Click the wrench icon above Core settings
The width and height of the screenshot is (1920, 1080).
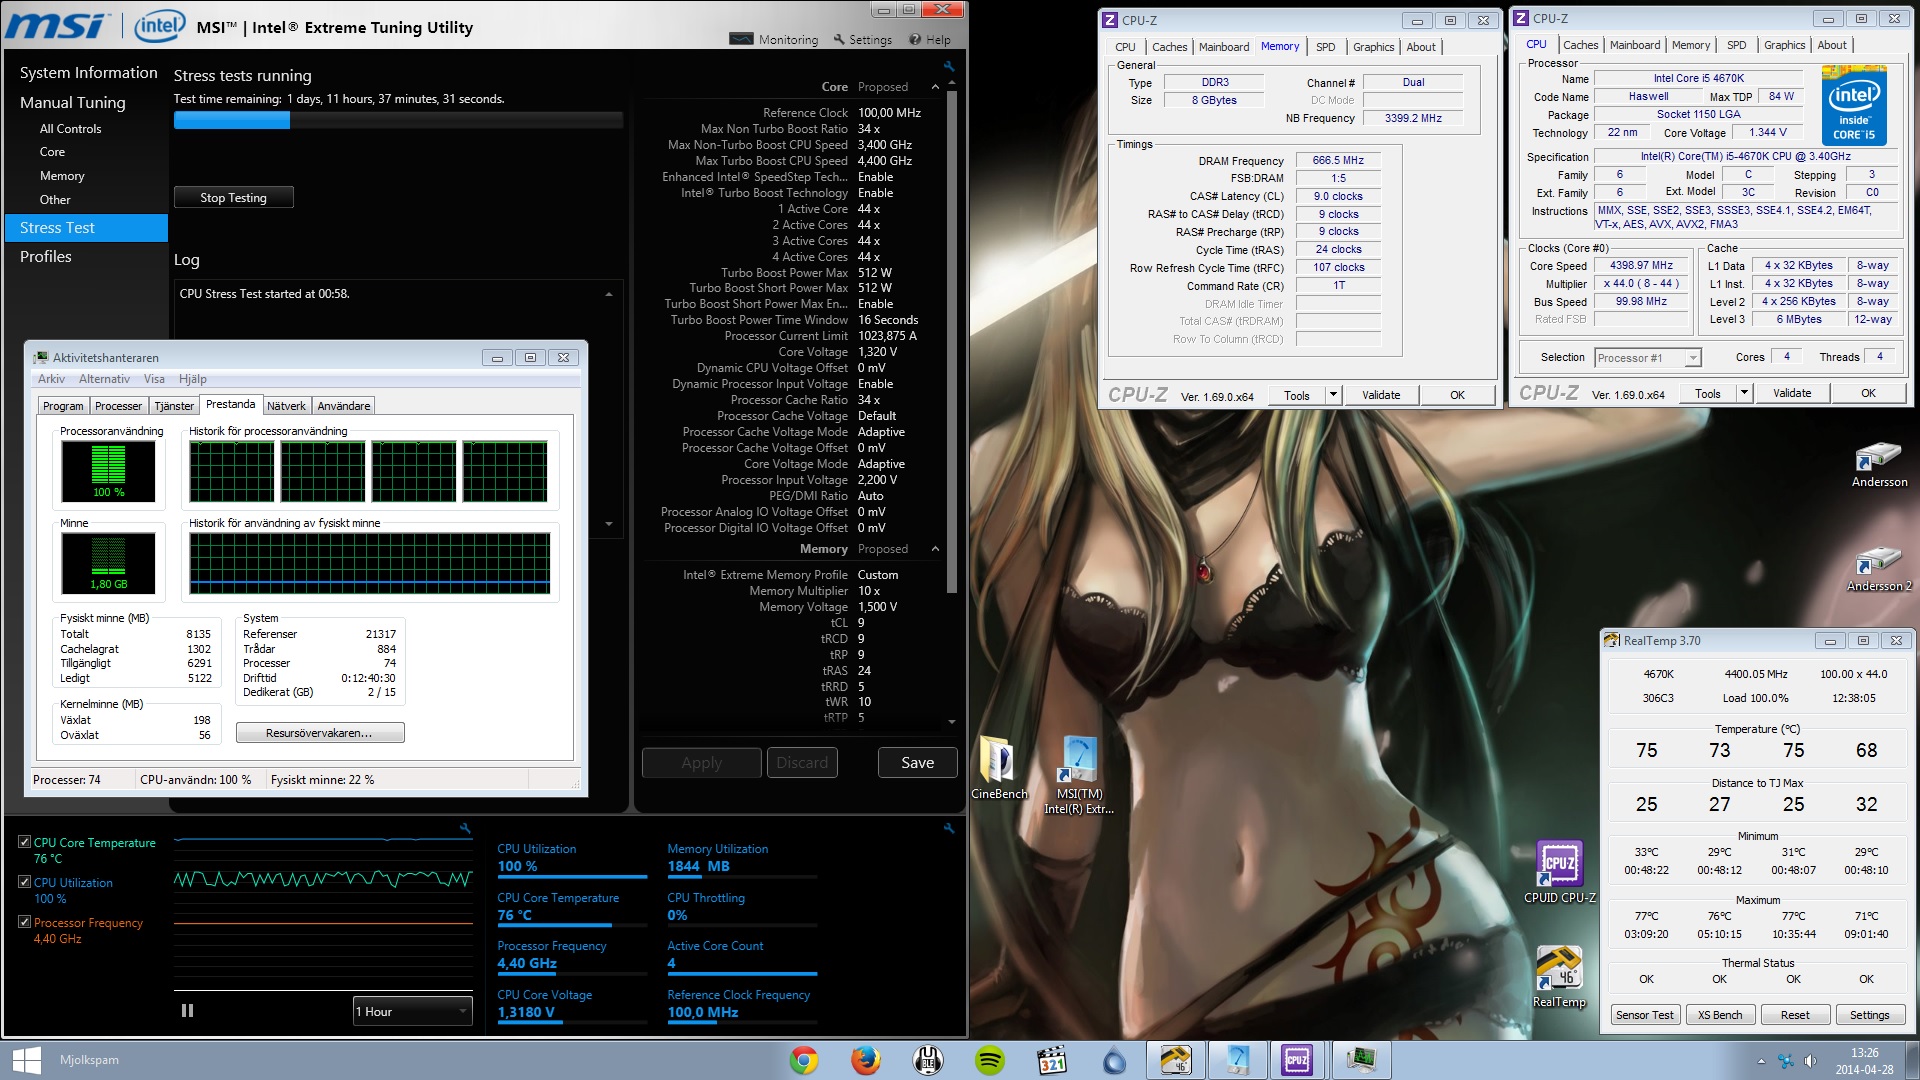click(x=948, y=67)
